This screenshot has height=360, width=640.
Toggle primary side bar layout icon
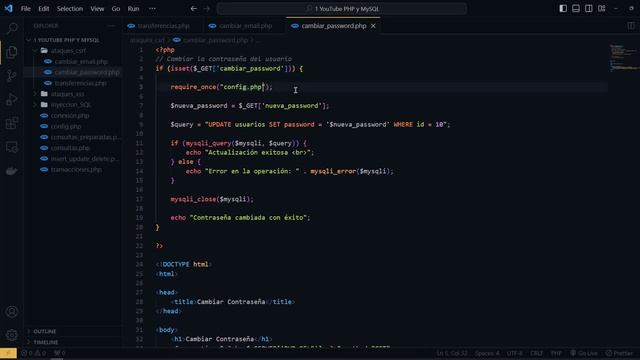pyautogui.click(x=563, y=9)
